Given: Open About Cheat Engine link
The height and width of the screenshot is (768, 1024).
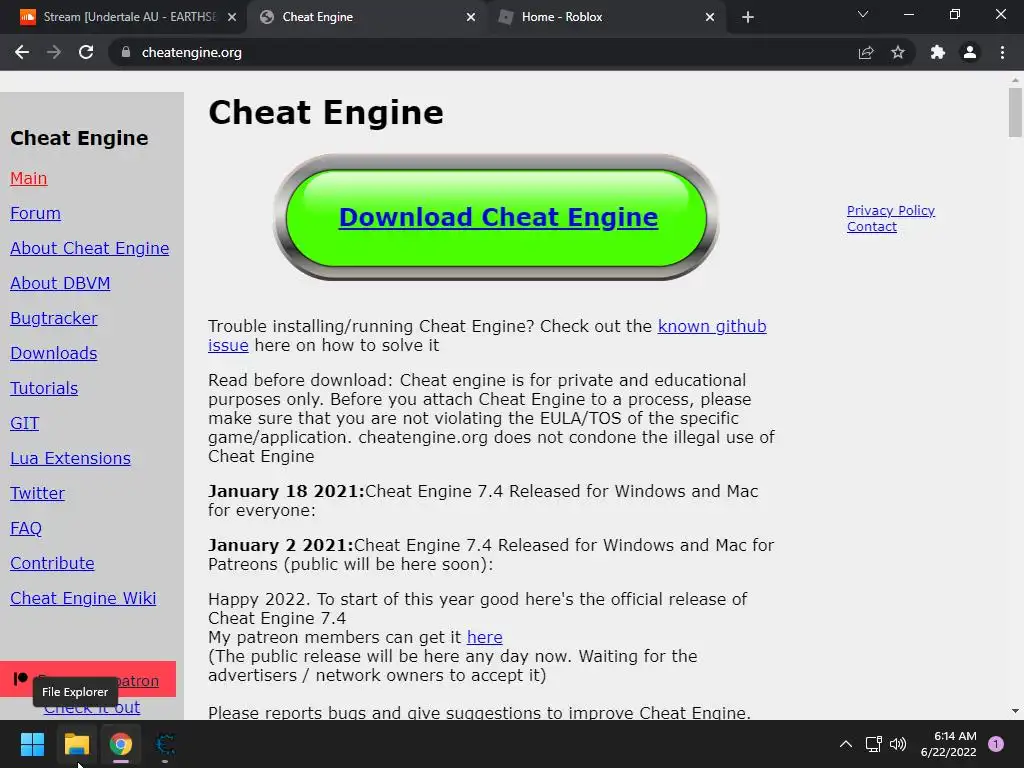Looking at the screenshot, I should point(89,248).
